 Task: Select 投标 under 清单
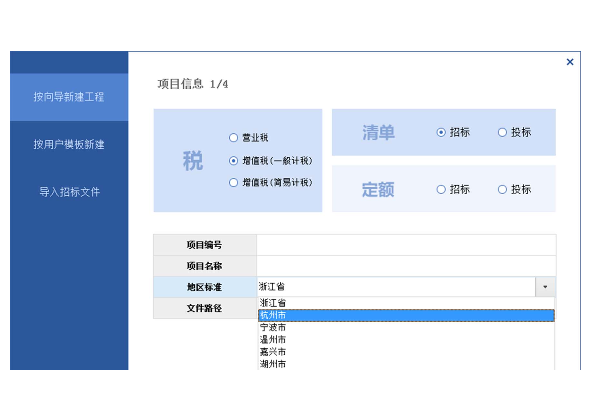502,132
